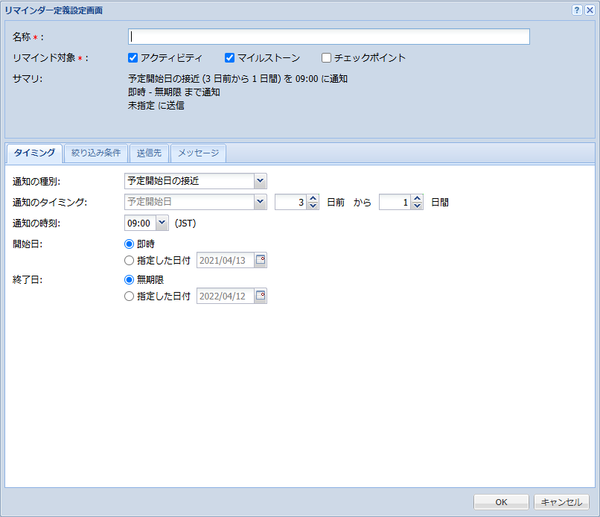Click the 日間 number field showing 1
600x517 pixels.
click(396, 202)
